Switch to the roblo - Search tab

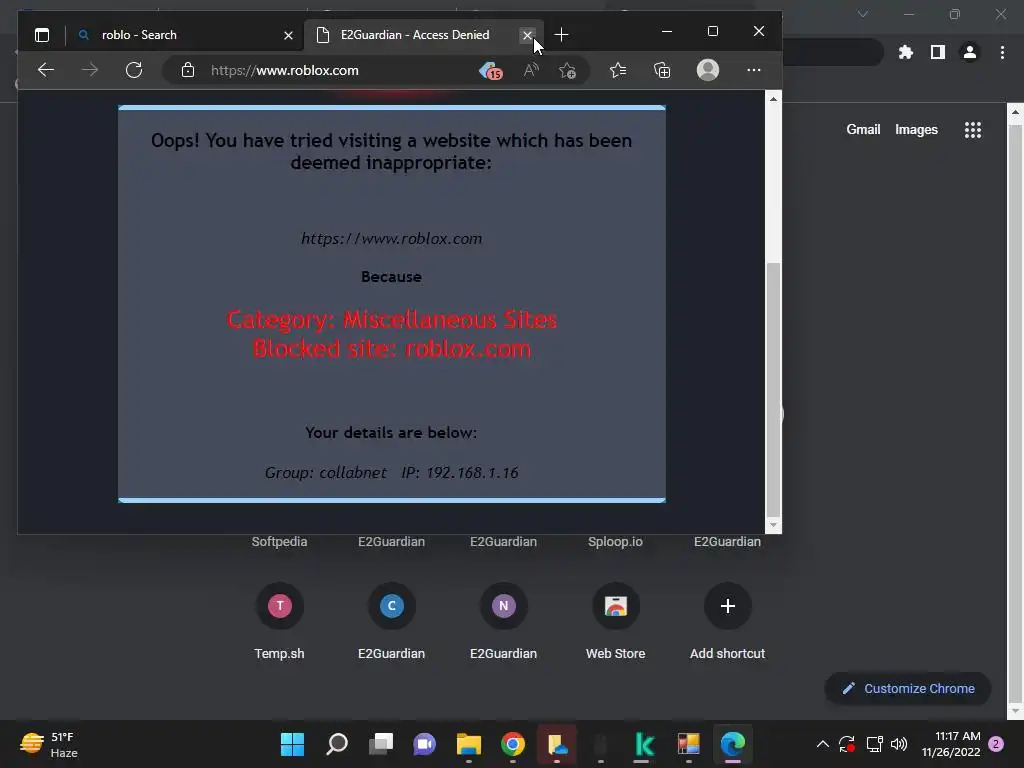pyautogui.click(x=185, y=35)
